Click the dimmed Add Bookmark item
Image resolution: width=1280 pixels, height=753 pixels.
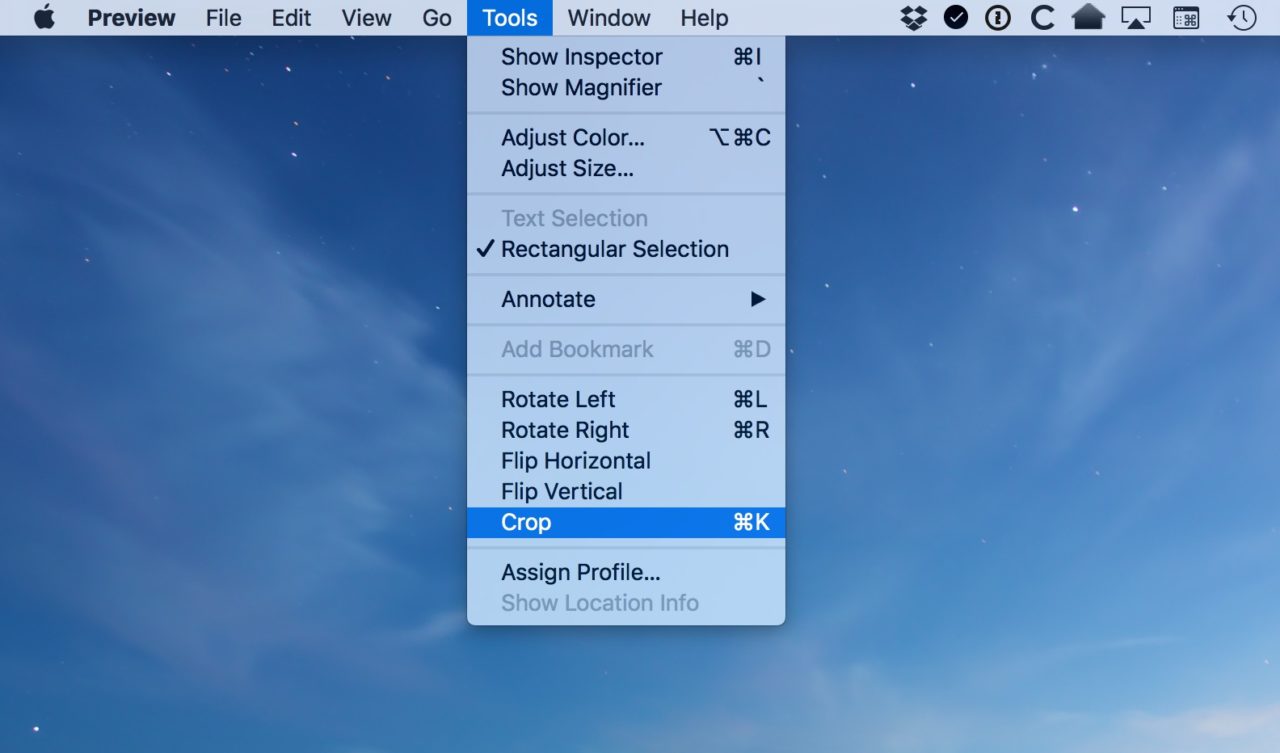(626, 349)
